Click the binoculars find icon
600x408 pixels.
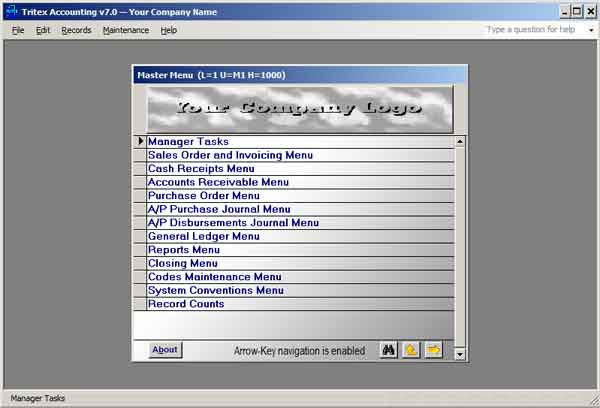click(x=388, y=350)
